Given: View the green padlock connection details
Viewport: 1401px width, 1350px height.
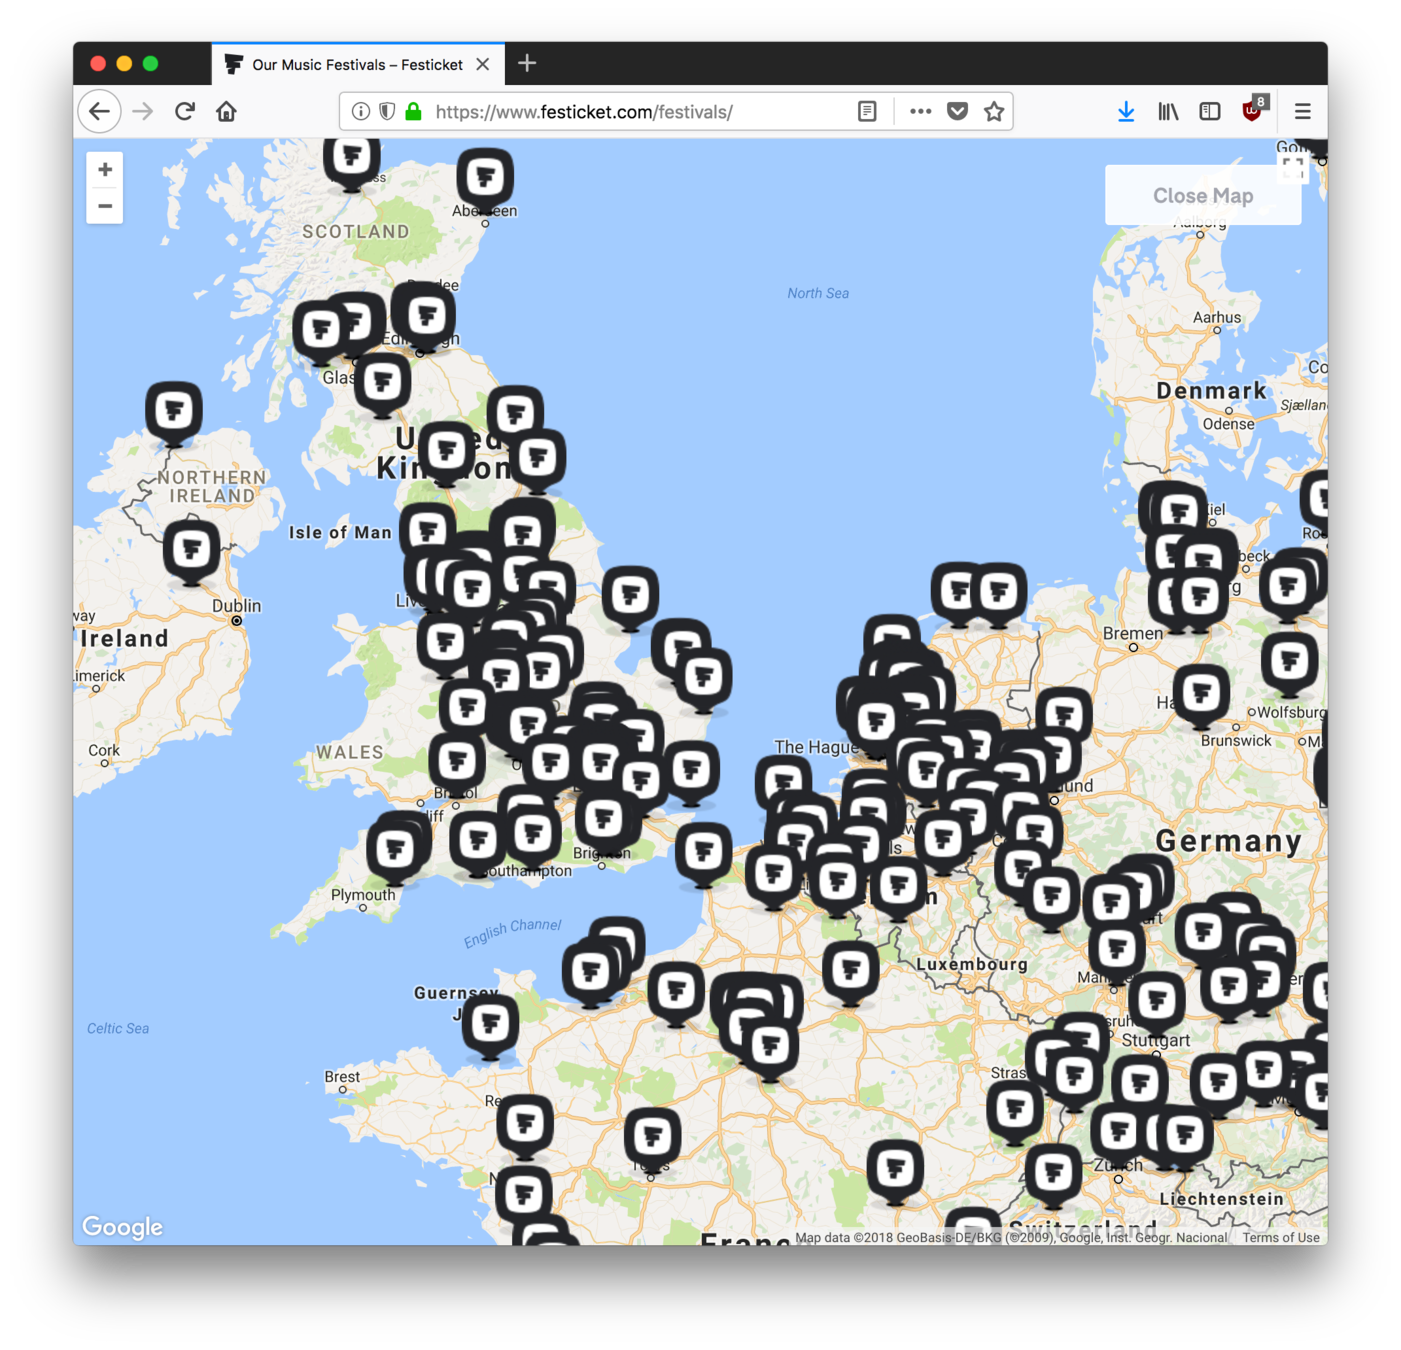Looking at the screenshot, I should coord(413,112).
